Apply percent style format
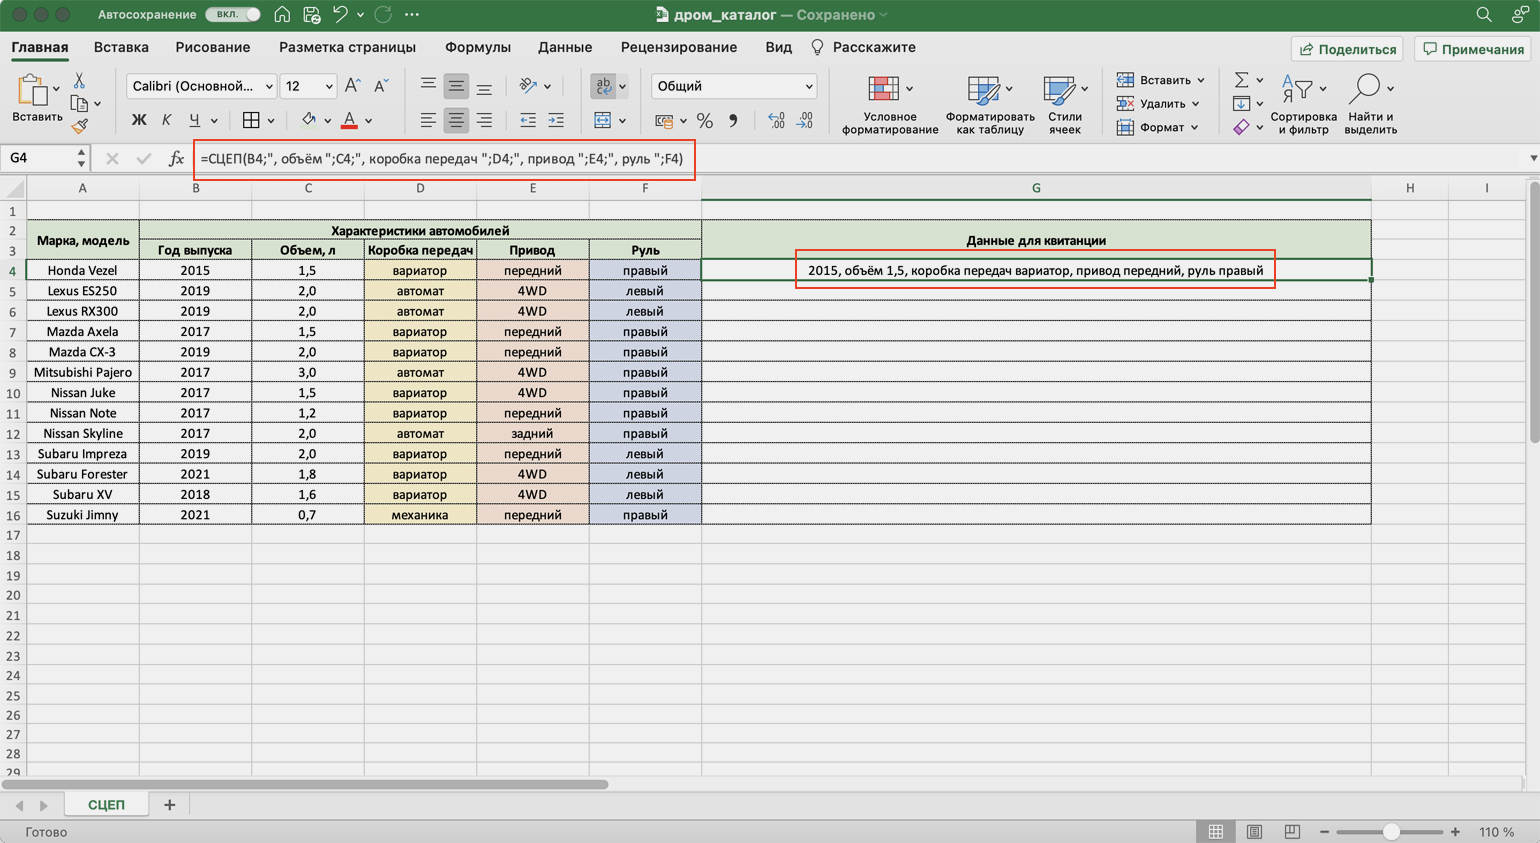This screenshot has width=1540, height=843. [705, 121]
